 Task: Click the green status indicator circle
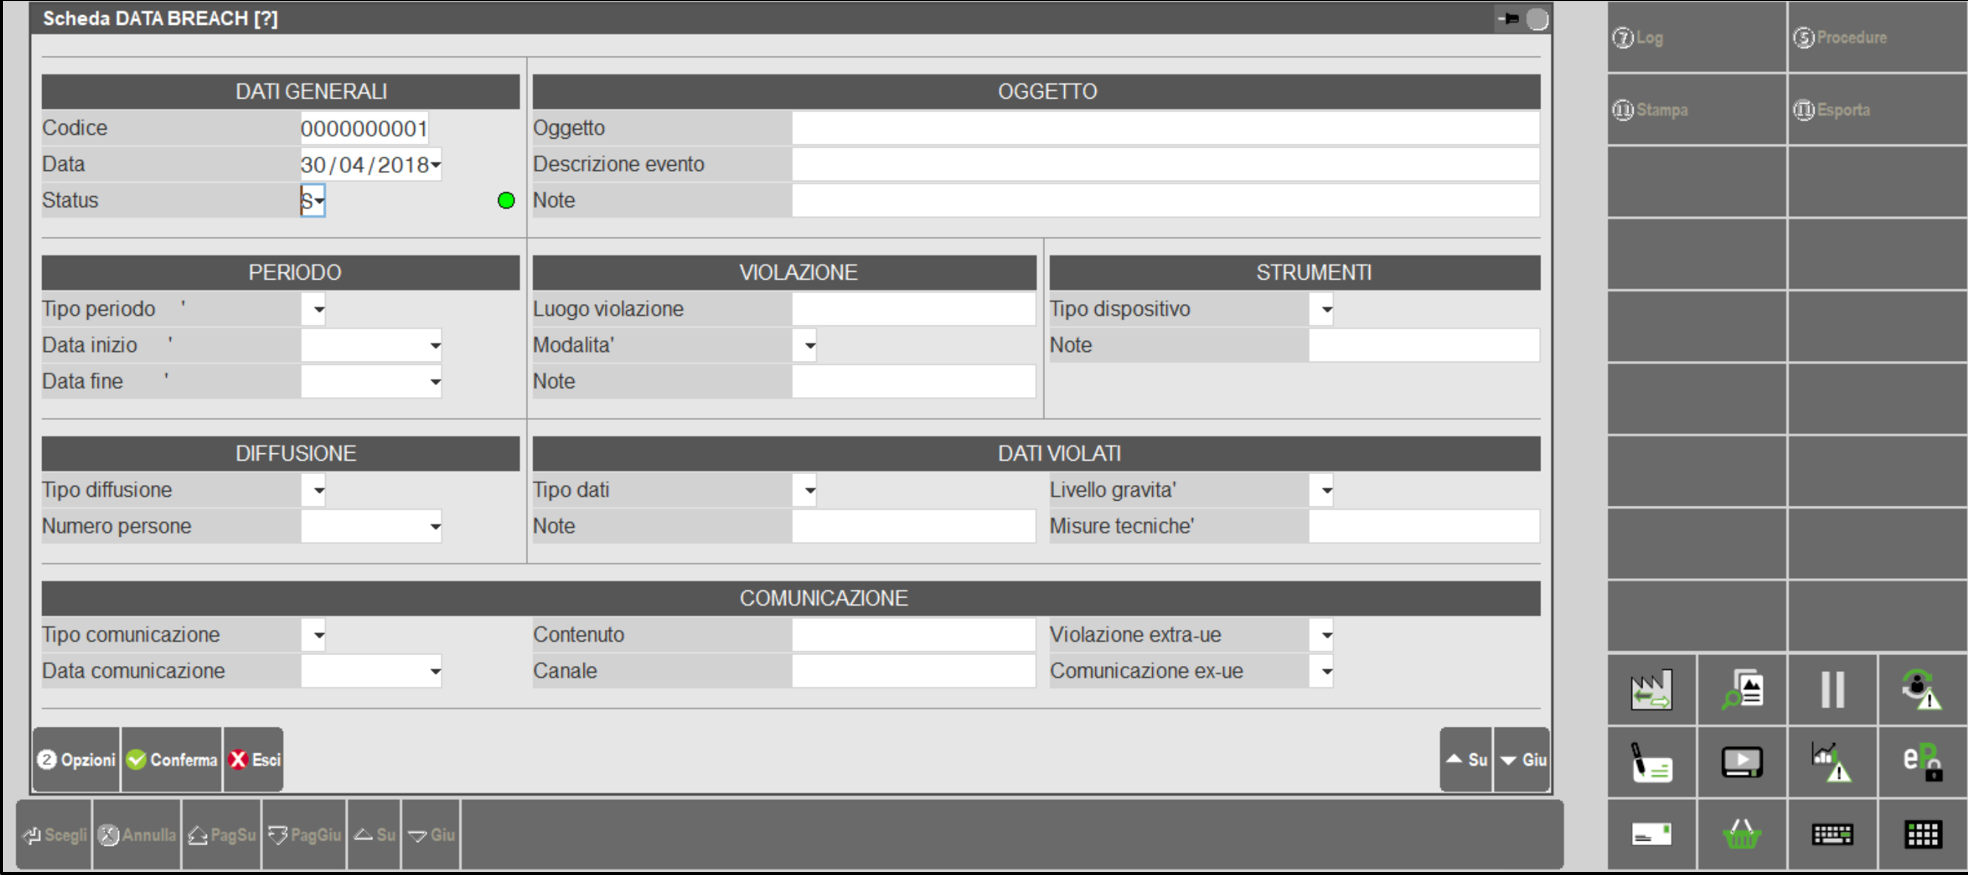[x=506, y=201]
